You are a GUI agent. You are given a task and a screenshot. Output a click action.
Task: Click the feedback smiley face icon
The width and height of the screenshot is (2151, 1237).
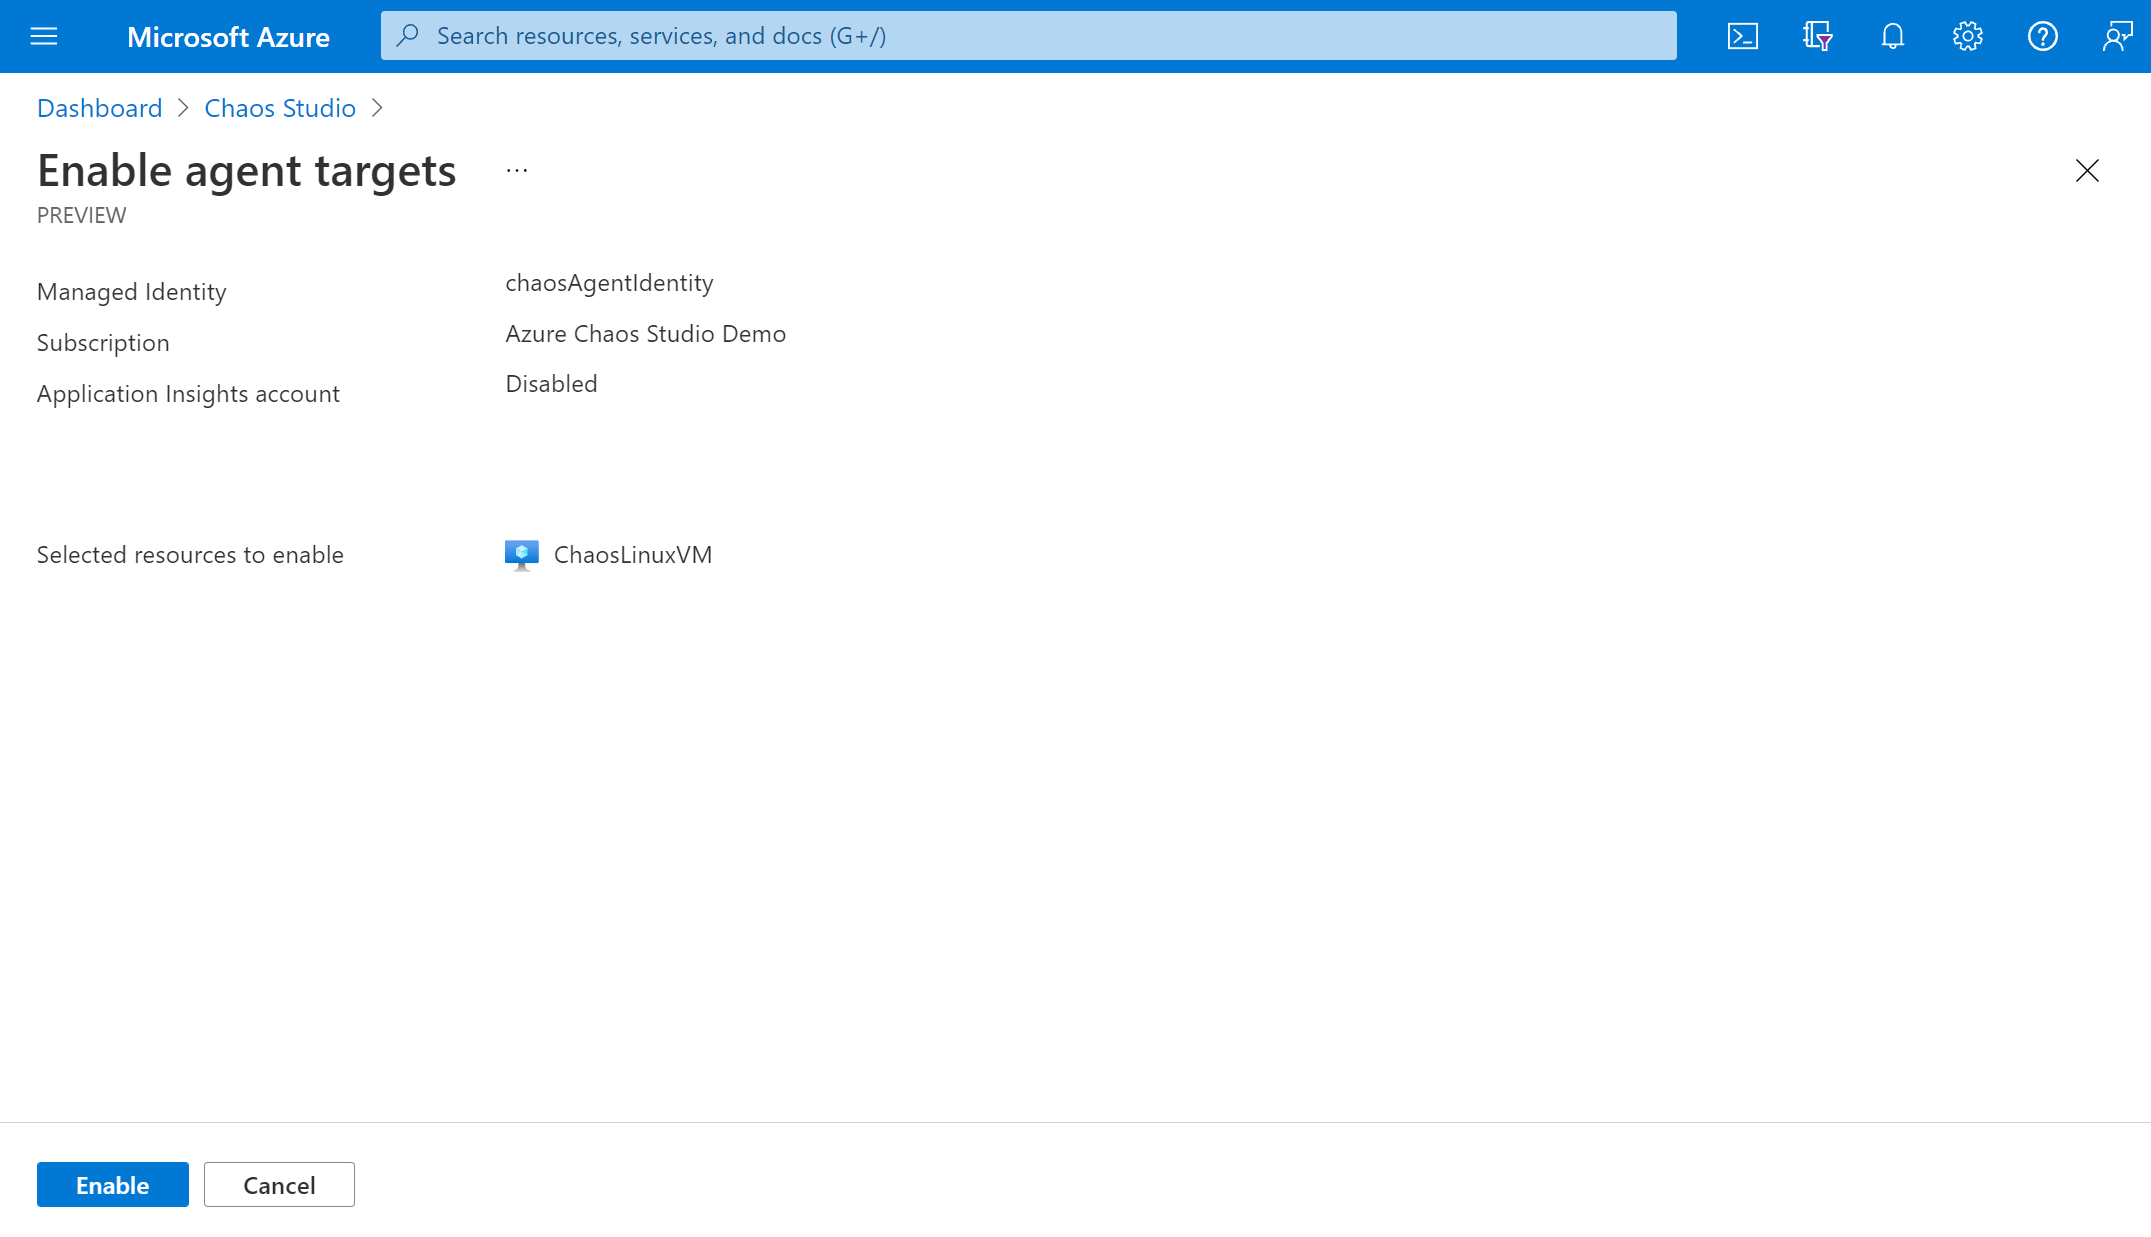click(x=2116, y=35)
